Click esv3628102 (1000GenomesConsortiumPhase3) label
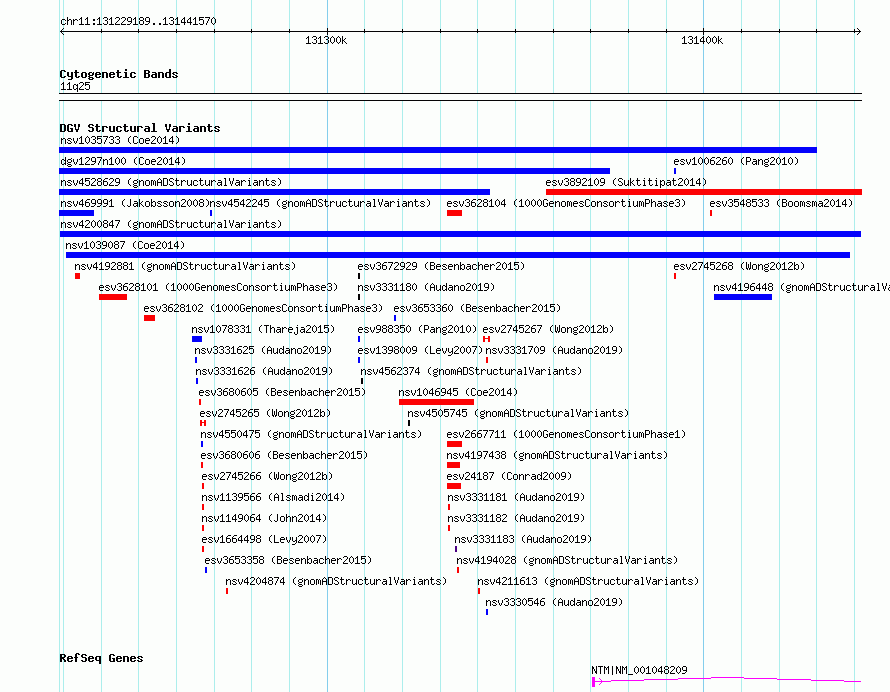The width and height of the screenshot is (890, 692). [x=263, y=308]
